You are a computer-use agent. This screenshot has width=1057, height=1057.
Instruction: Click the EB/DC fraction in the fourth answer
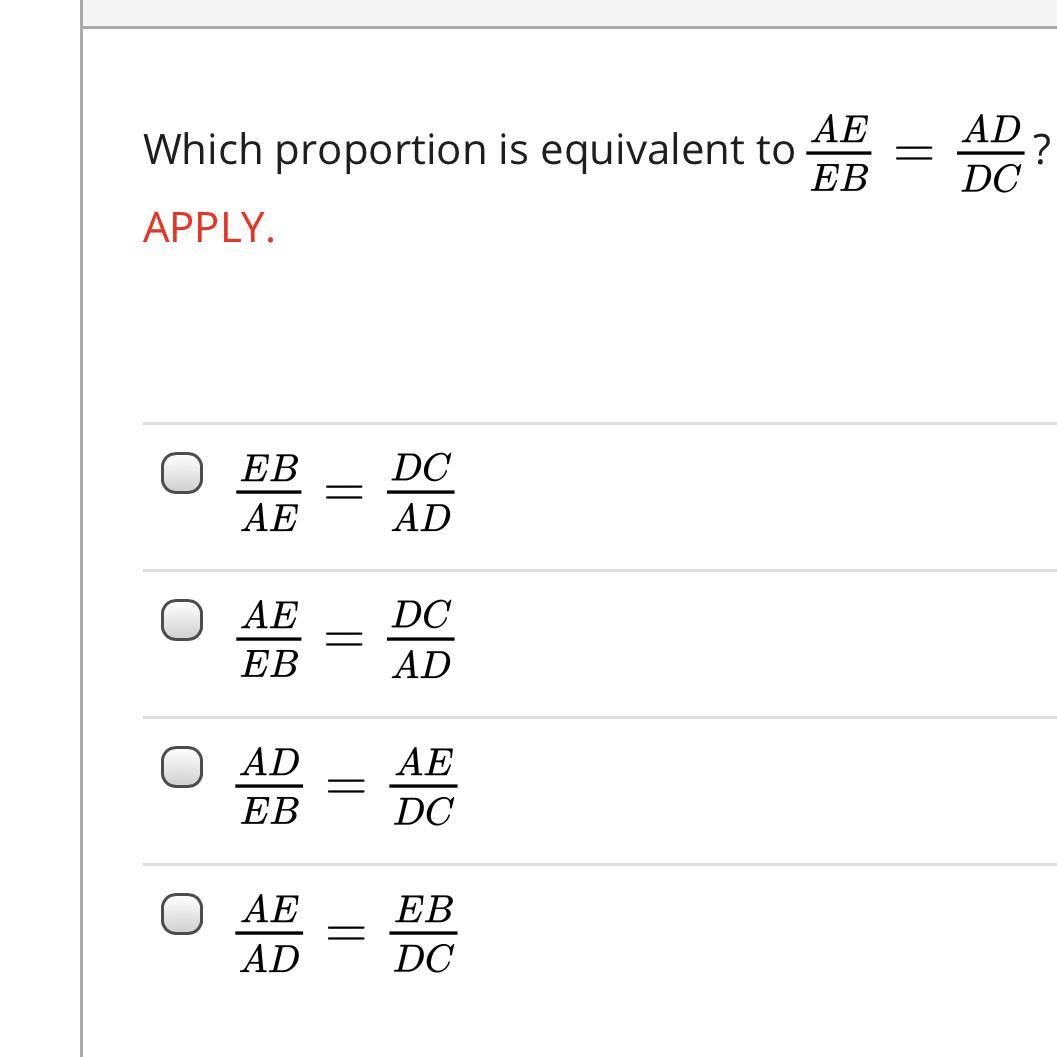coord(423,934)
